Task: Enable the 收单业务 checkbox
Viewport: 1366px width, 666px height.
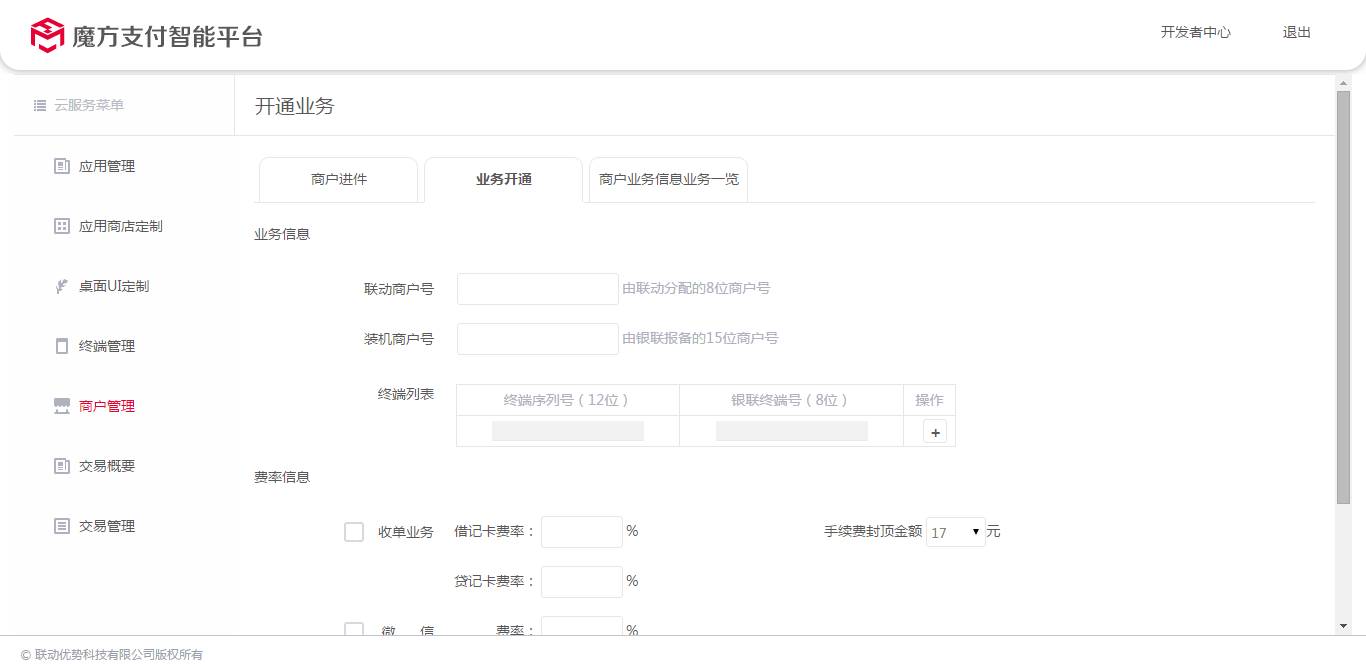Action: (x=354, y=532)
